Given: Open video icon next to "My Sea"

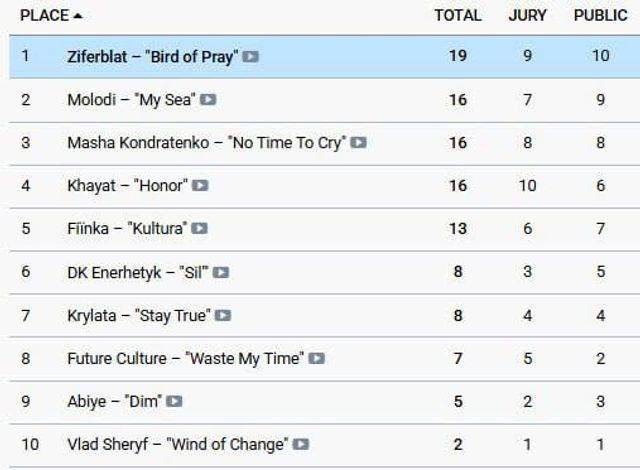Looking at the screenshot, I should (x=208, y=99).
